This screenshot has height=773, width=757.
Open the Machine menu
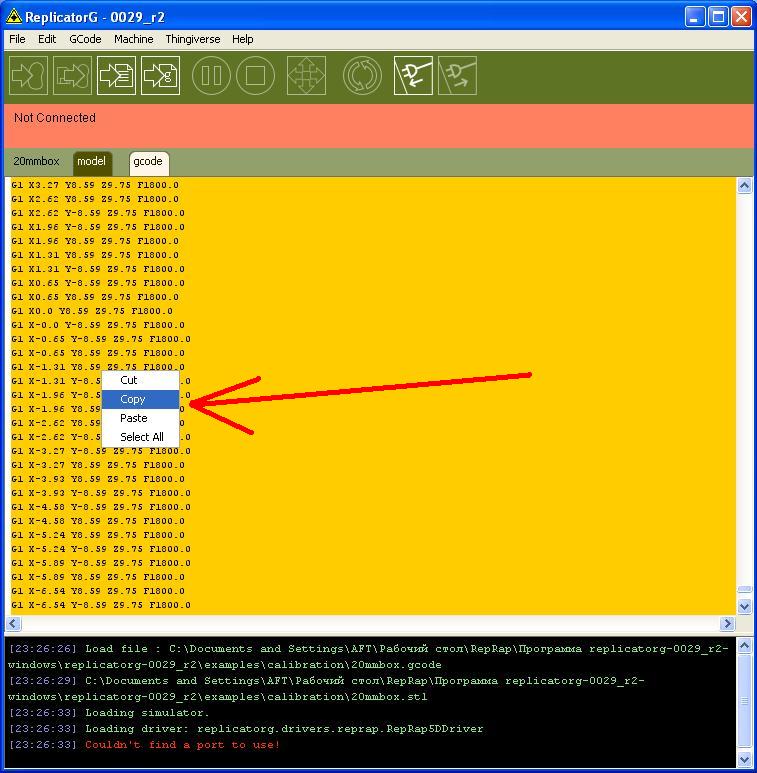click(134, 39)
